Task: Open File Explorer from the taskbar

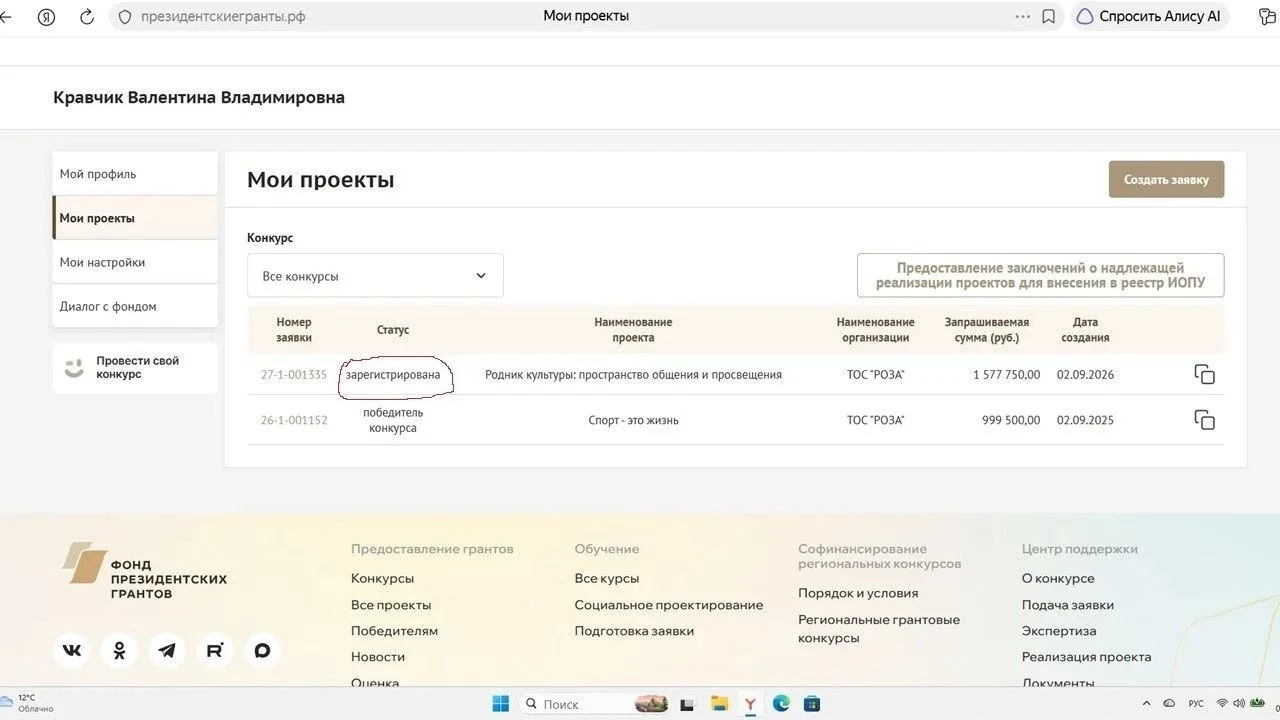Action: tap(720, 704)
